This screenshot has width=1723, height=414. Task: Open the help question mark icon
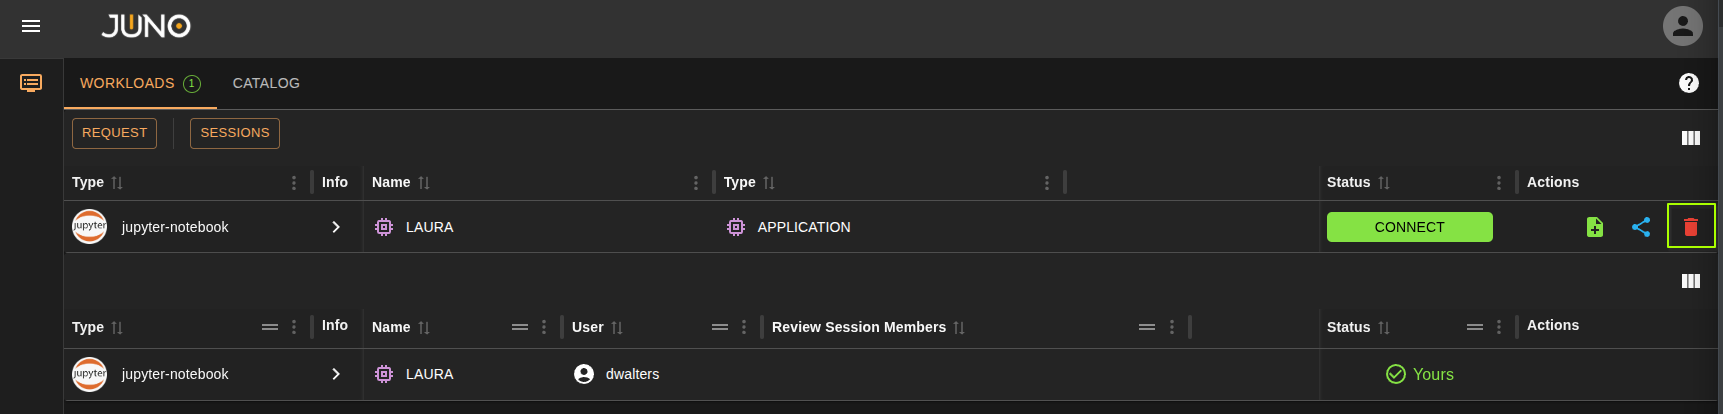1689,83
